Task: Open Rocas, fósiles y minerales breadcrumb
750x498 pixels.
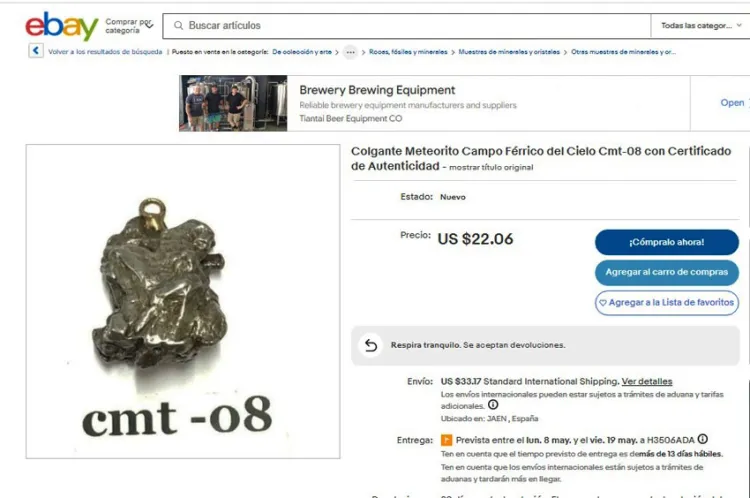Action: (408, 52)
